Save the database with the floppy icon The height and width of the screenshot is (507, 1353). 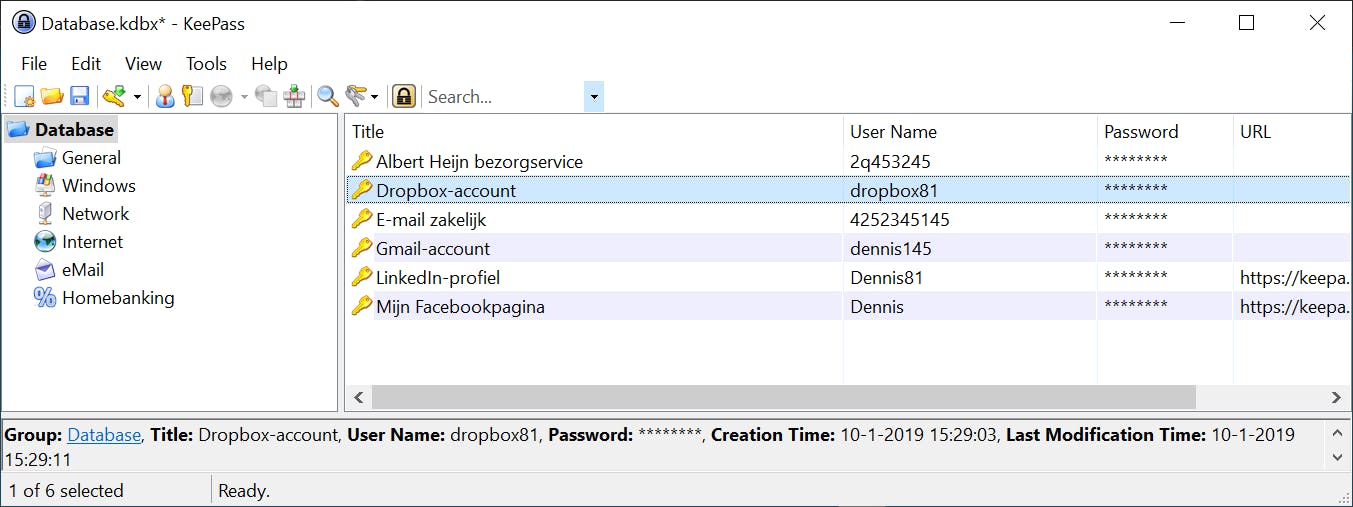coord(80,96)
